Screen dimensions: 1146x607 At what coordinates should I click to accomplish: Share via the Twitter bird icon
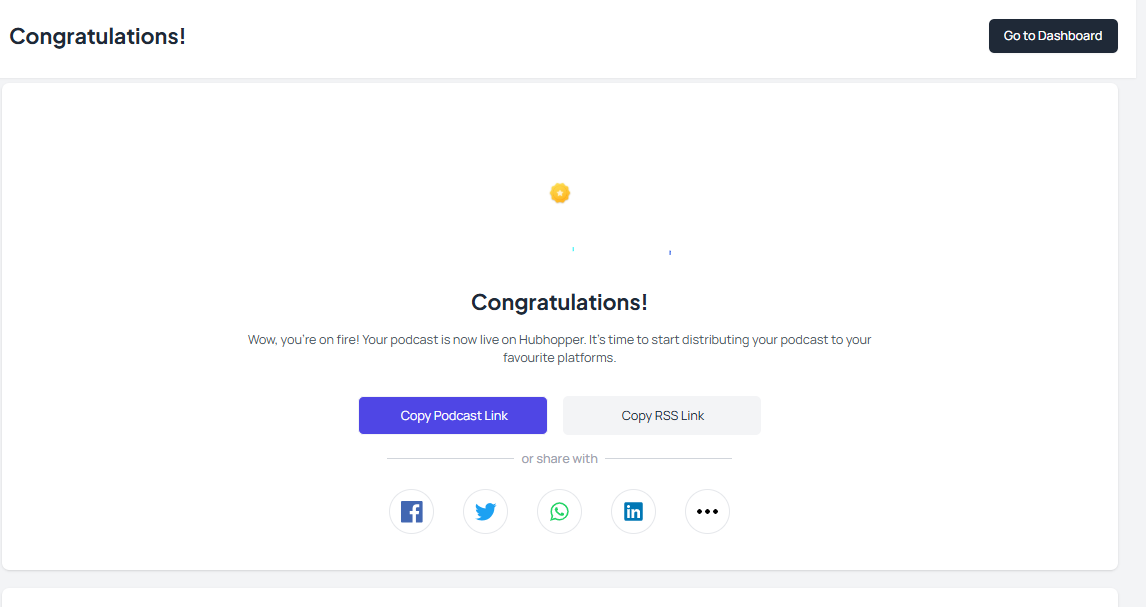[485, 511]
